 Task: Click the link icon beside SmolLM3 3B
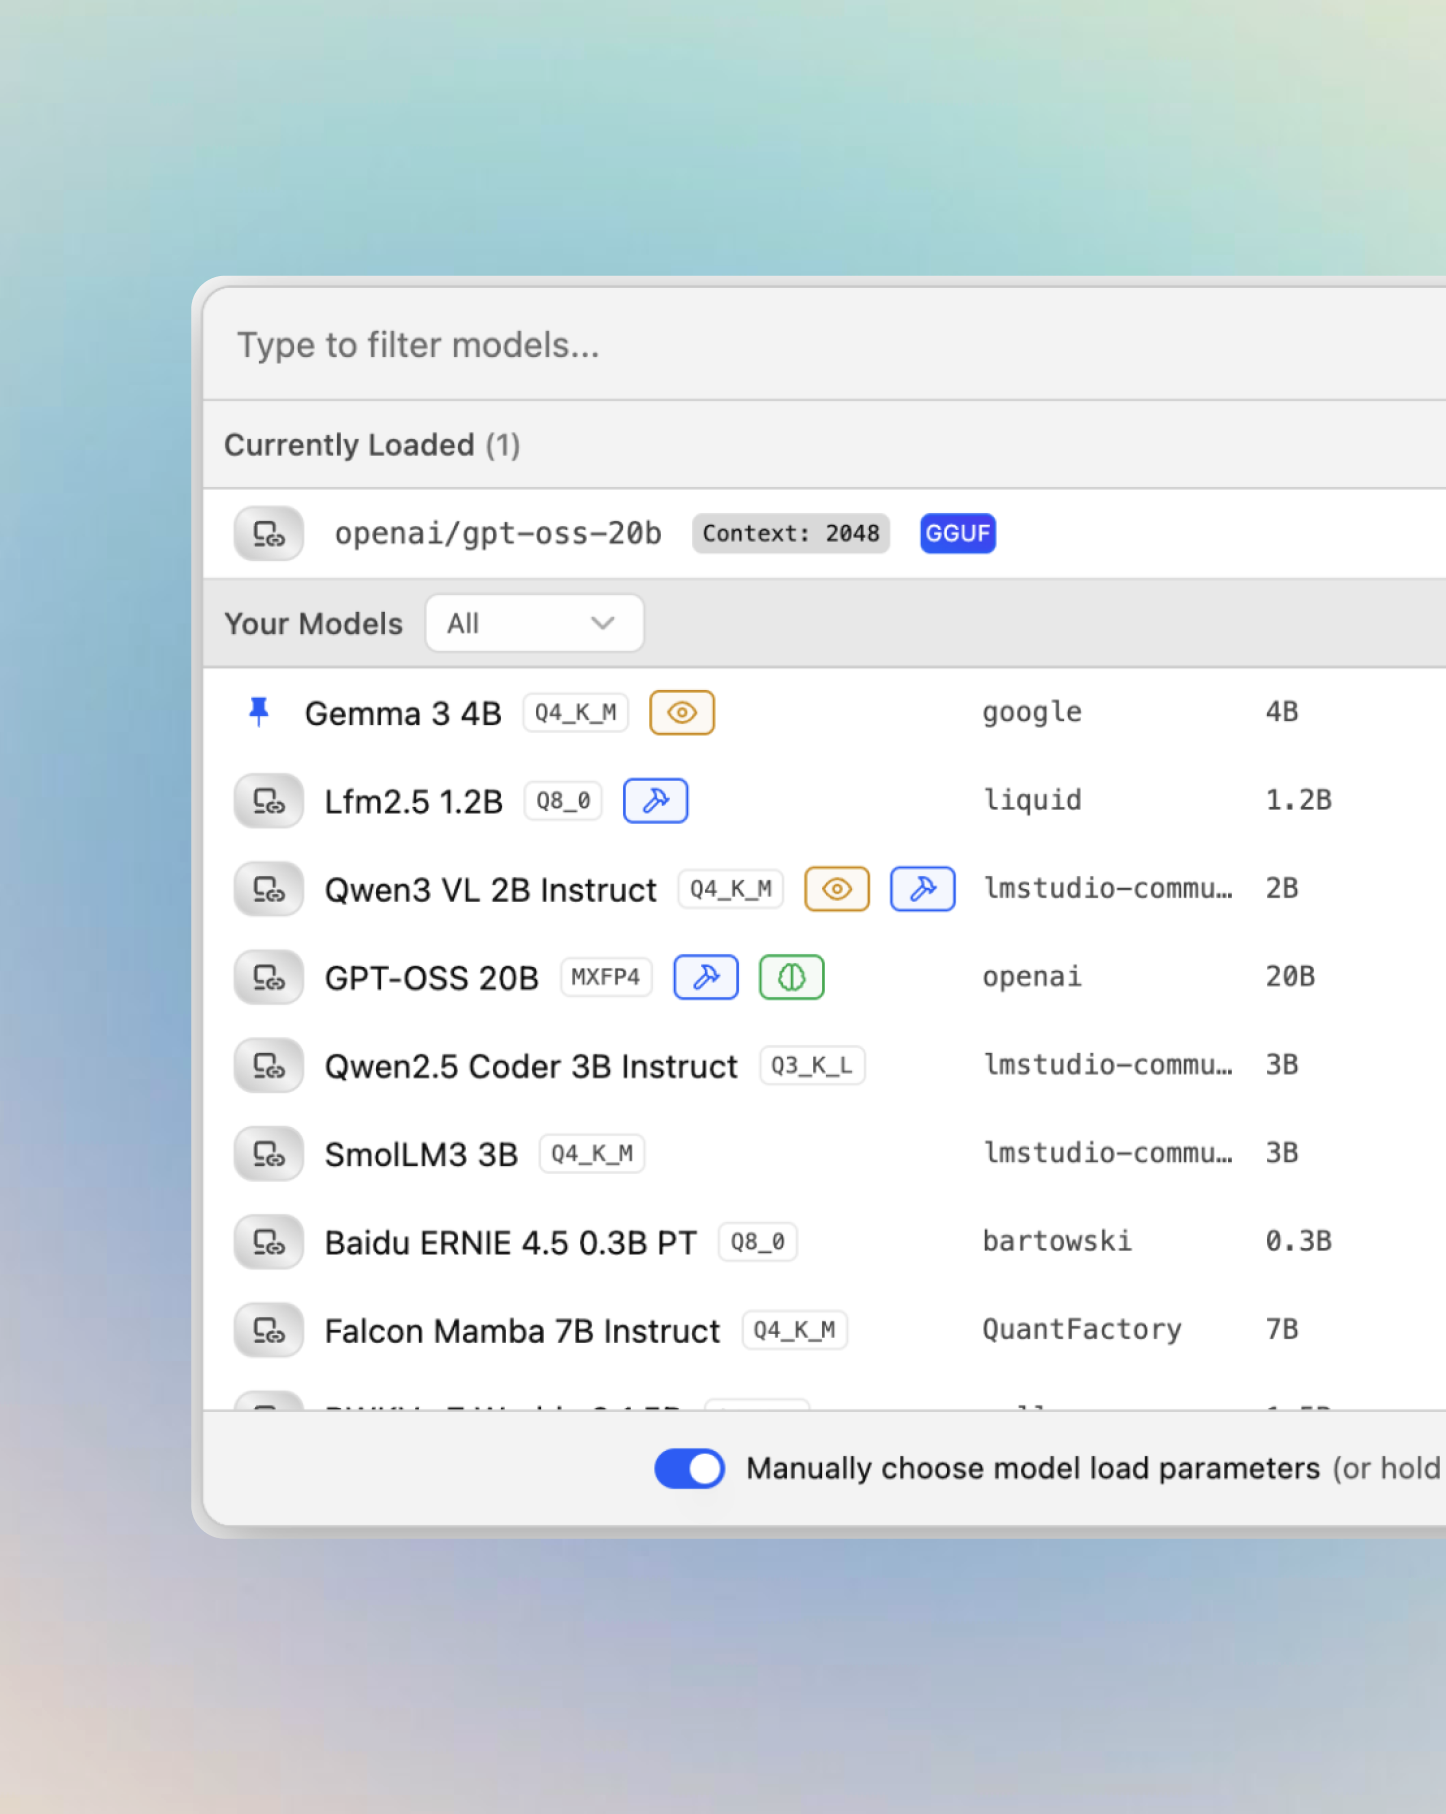click(x=268, y=1154)
